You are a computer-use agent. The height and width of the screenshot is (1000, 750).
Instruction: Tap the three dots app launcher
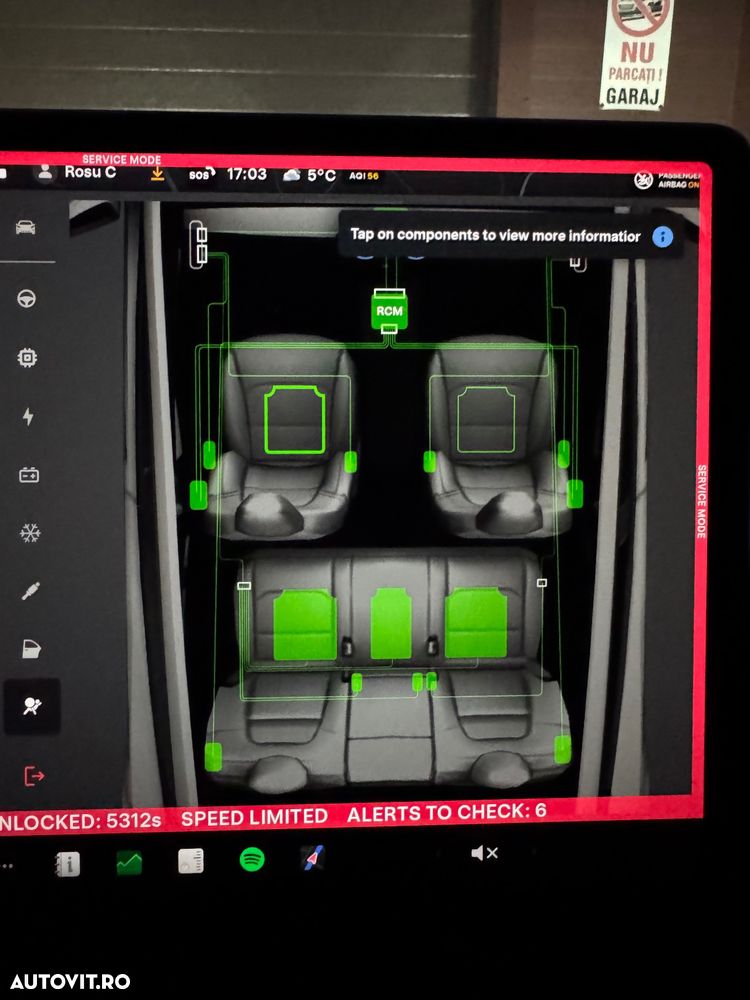pos(6,866)
